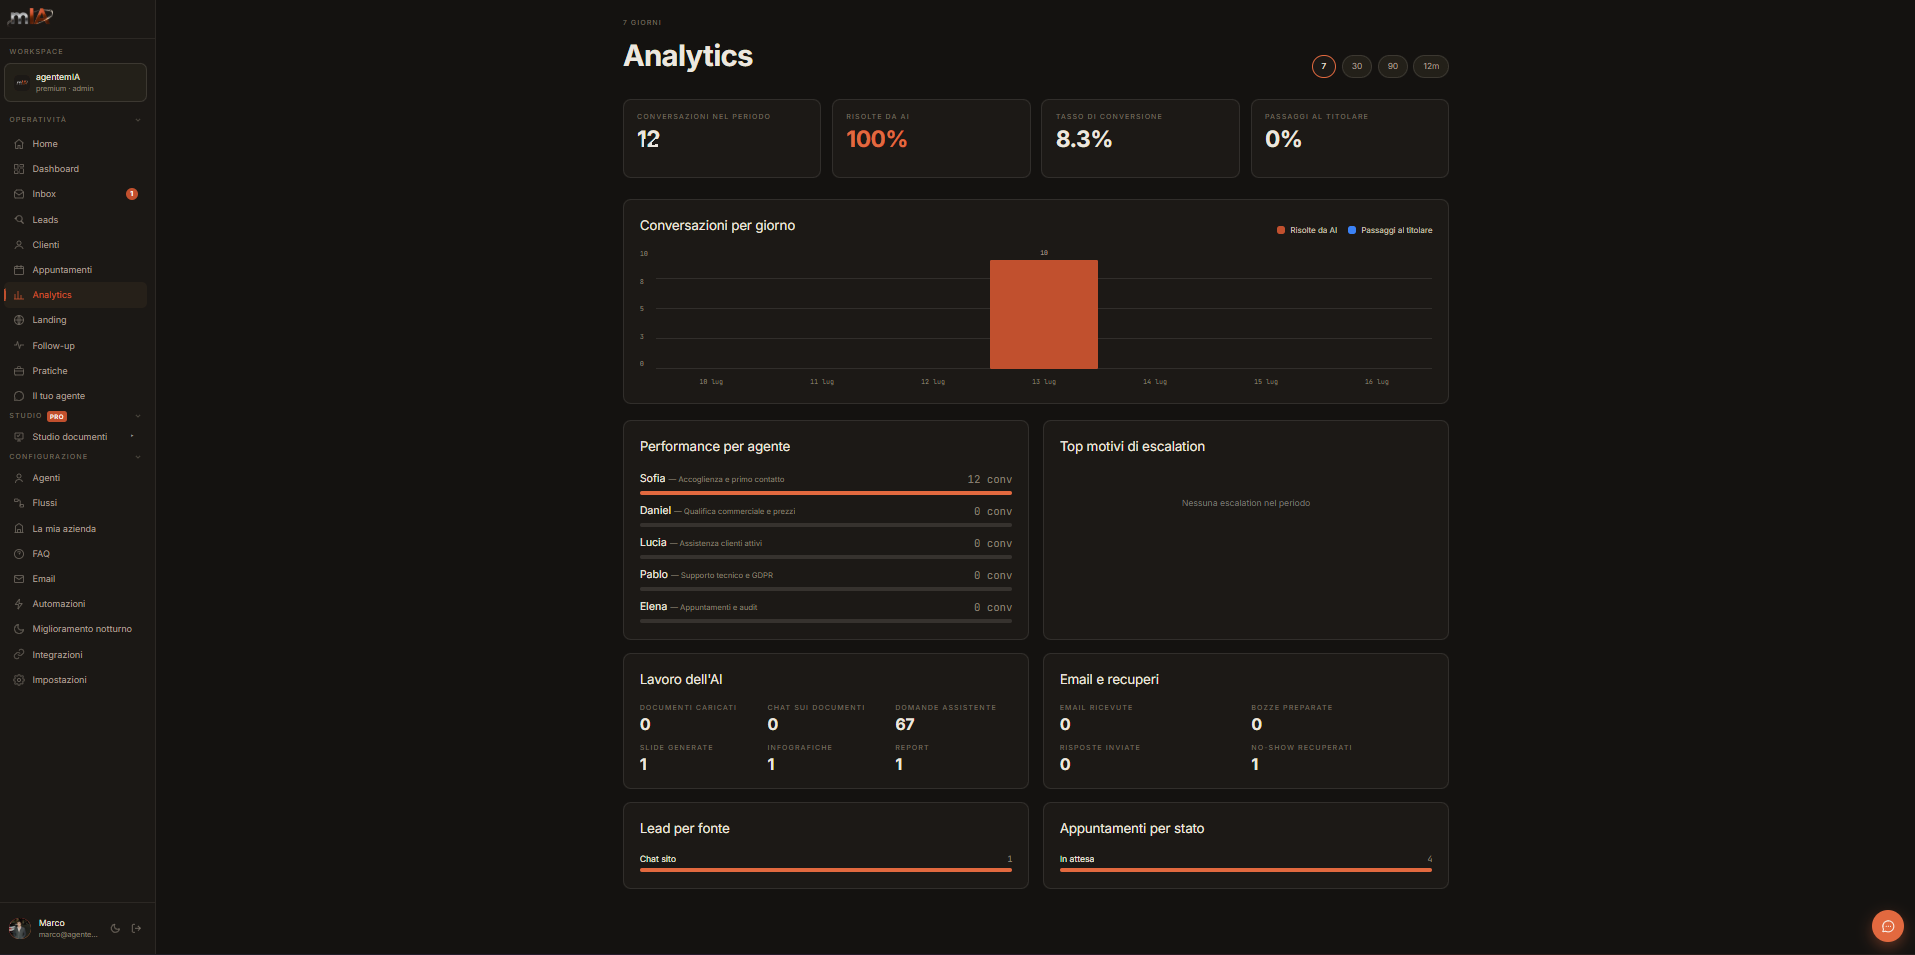Click the 'Nessuna escalation nel periodo' text
The image size is (1915, 955).
(1246, 503)
